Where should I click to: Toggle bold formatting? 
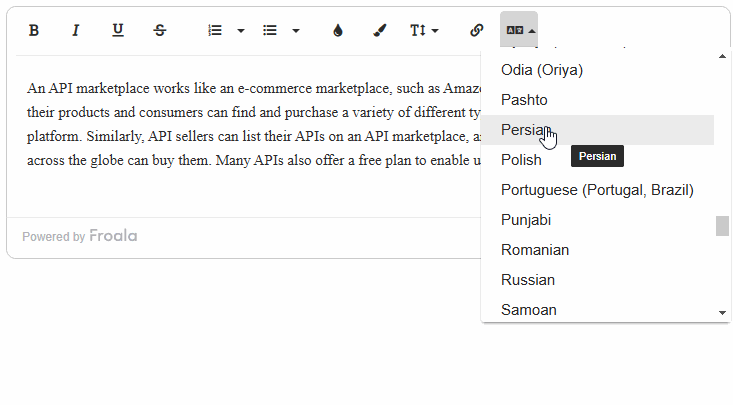[x=34, y=30]
